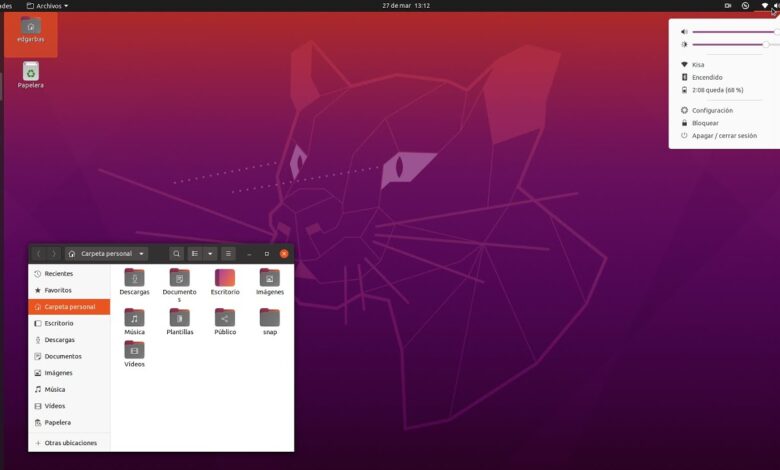The height and width of the screenshot is (470, 780).
Task: Expand the Encendido Bluetooth entry
Action: click(724, 77)
